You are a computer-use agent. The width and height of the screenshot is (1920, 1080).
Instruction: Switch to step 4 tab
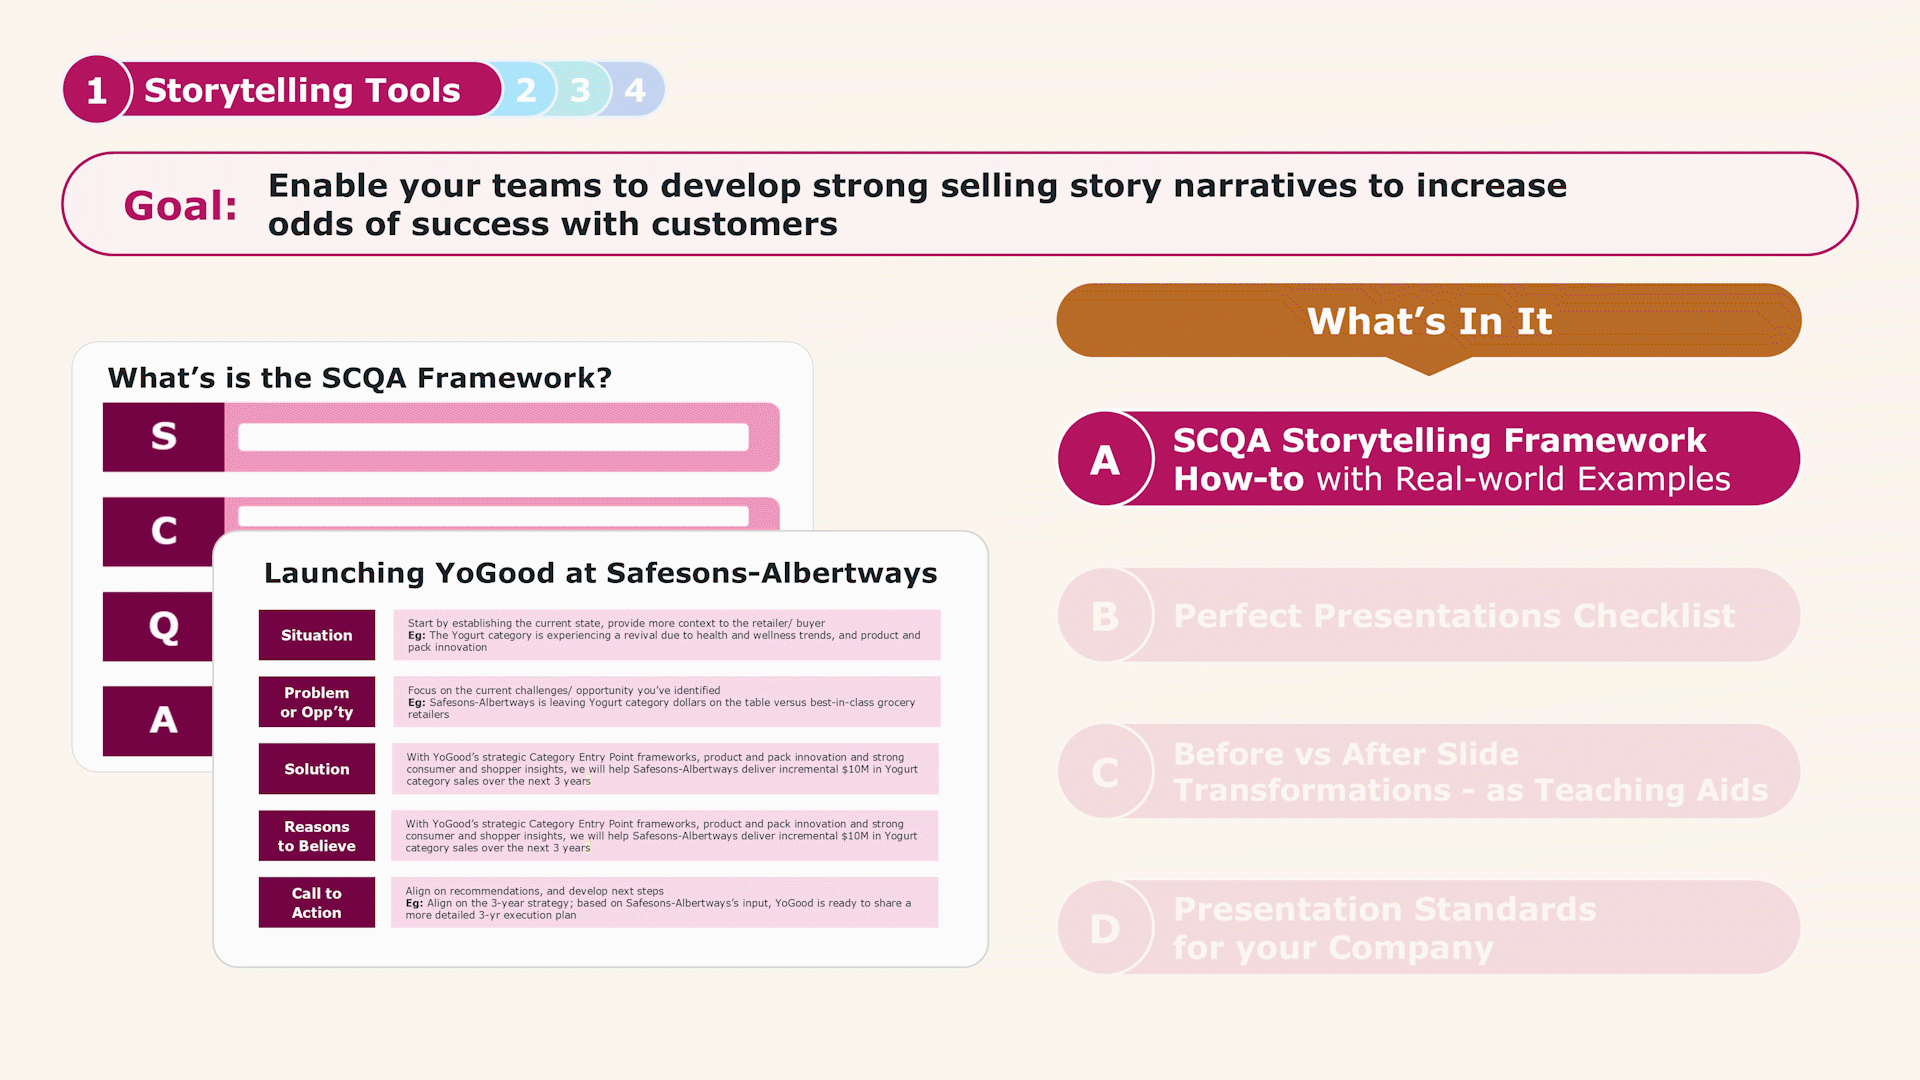635,90
